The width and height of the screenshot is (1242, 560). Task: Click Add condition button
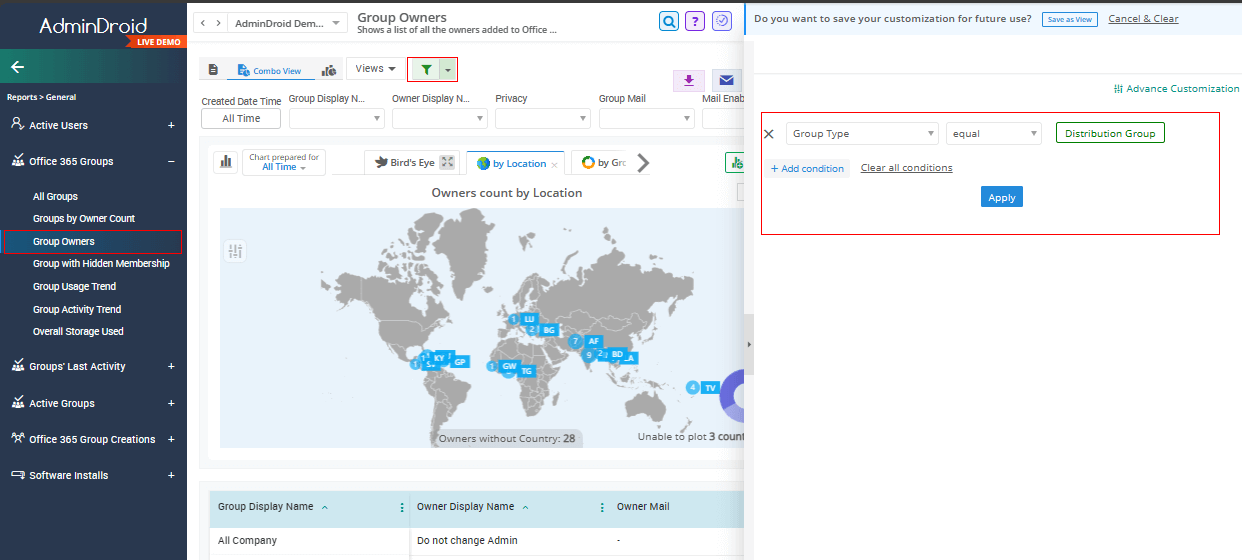click(x=808, y=169)
